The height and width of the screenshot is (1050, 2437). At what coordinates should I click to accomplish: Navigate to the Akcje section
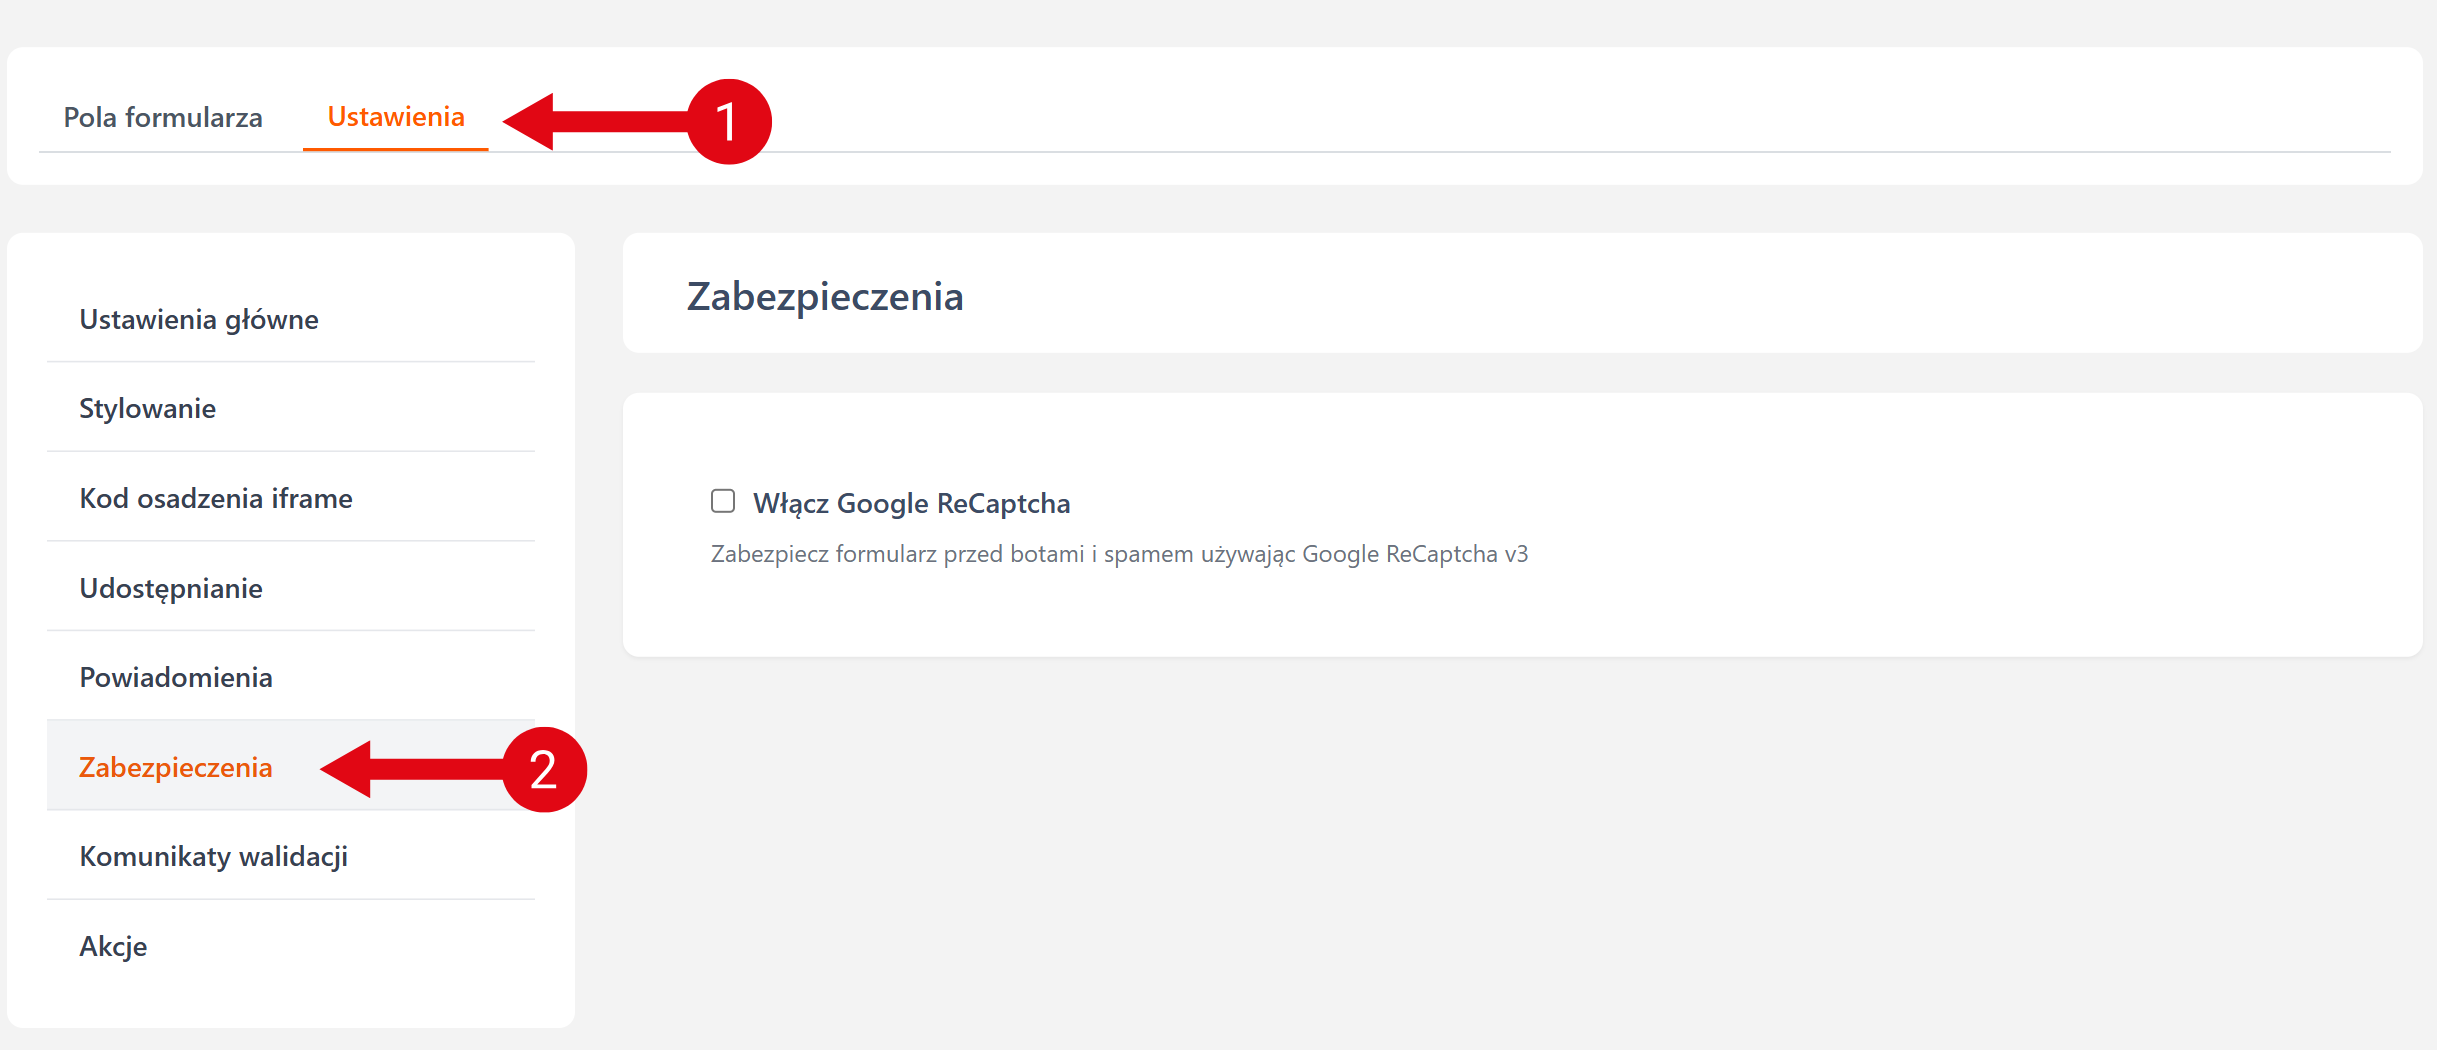point(113,947)
